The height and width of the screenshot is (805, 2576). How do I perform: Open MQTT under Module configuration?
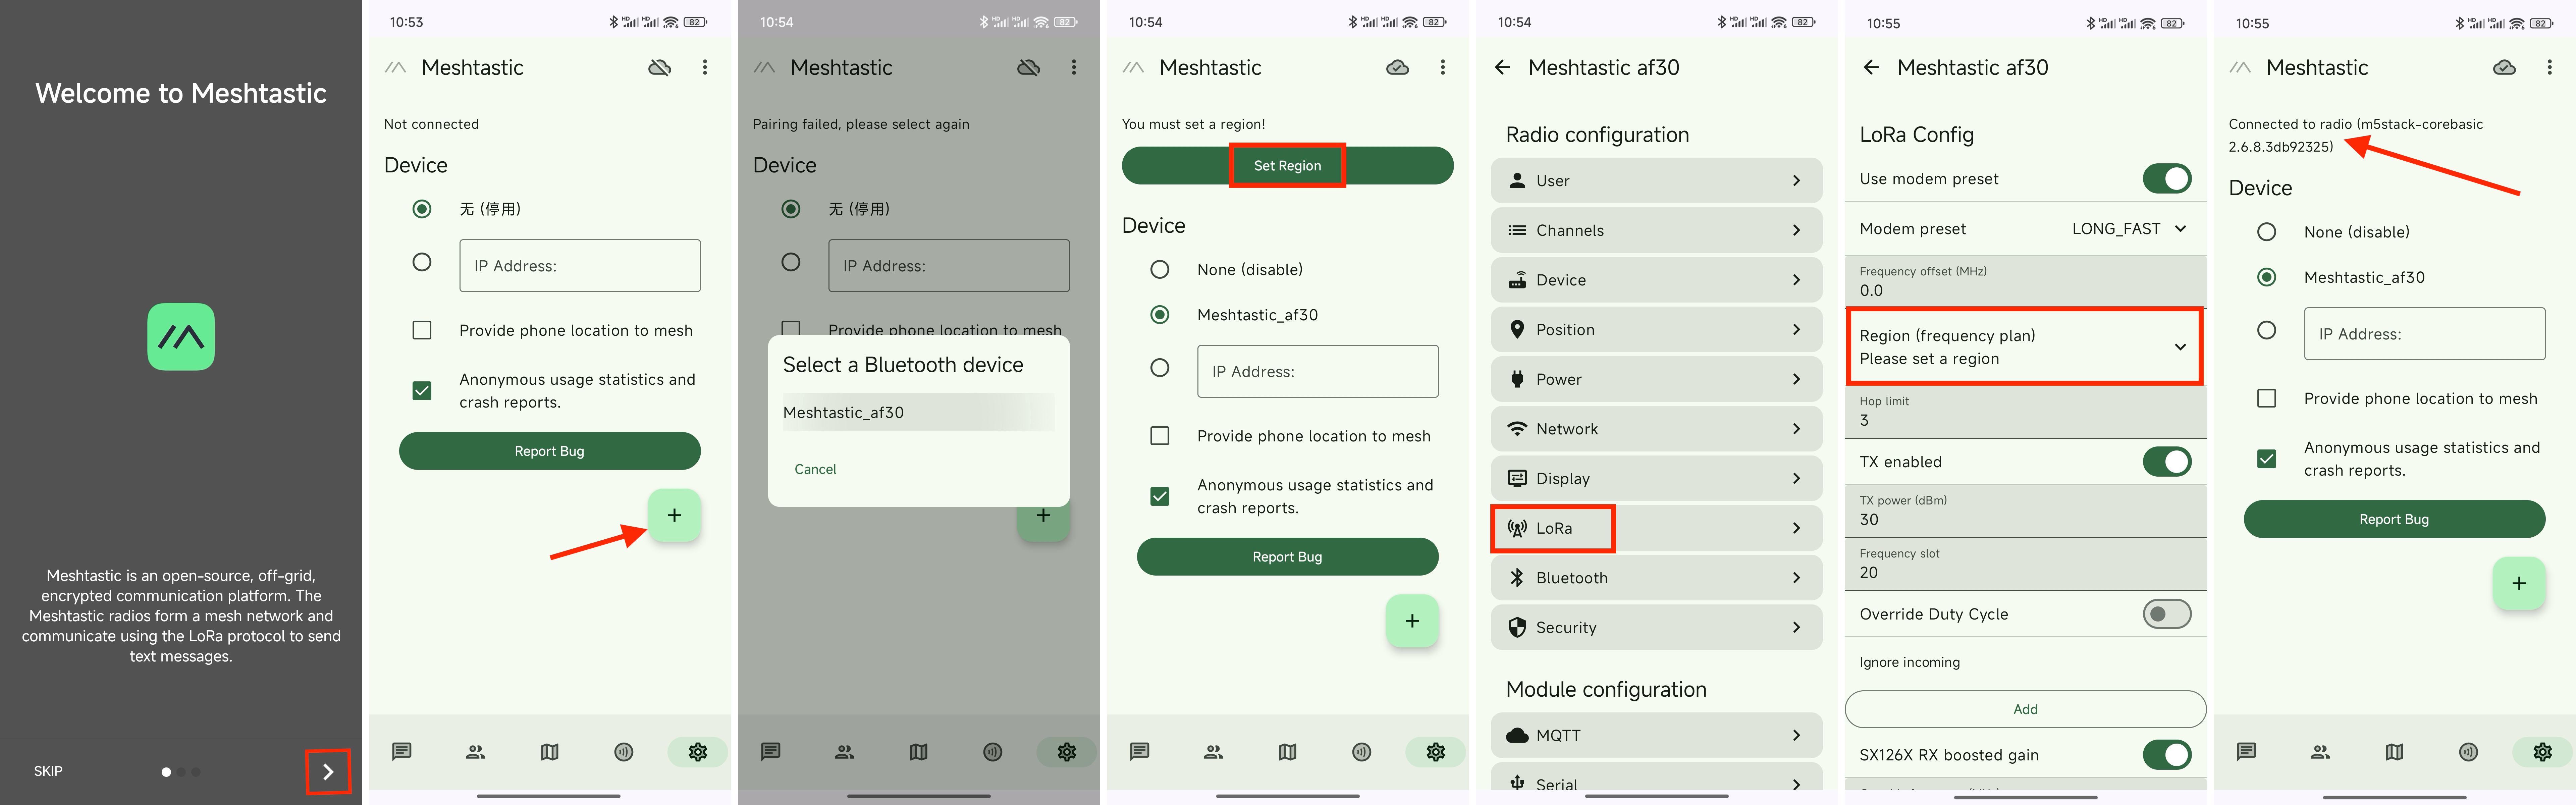(1656, 735)
